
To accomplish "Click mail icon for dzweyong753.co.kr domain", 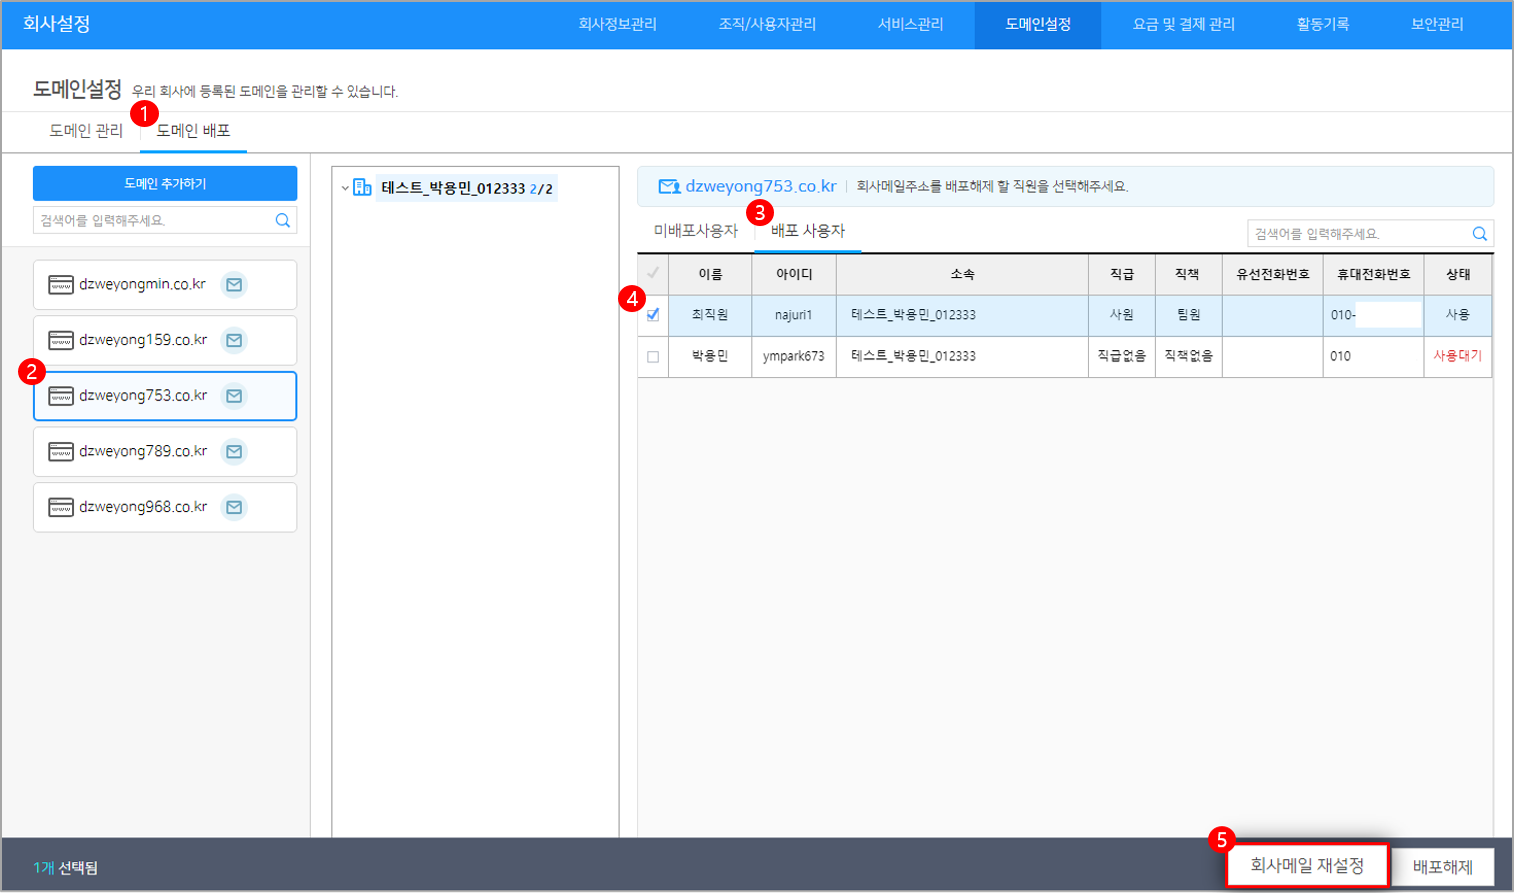I will pyautogui.click(x=234, y=396).
